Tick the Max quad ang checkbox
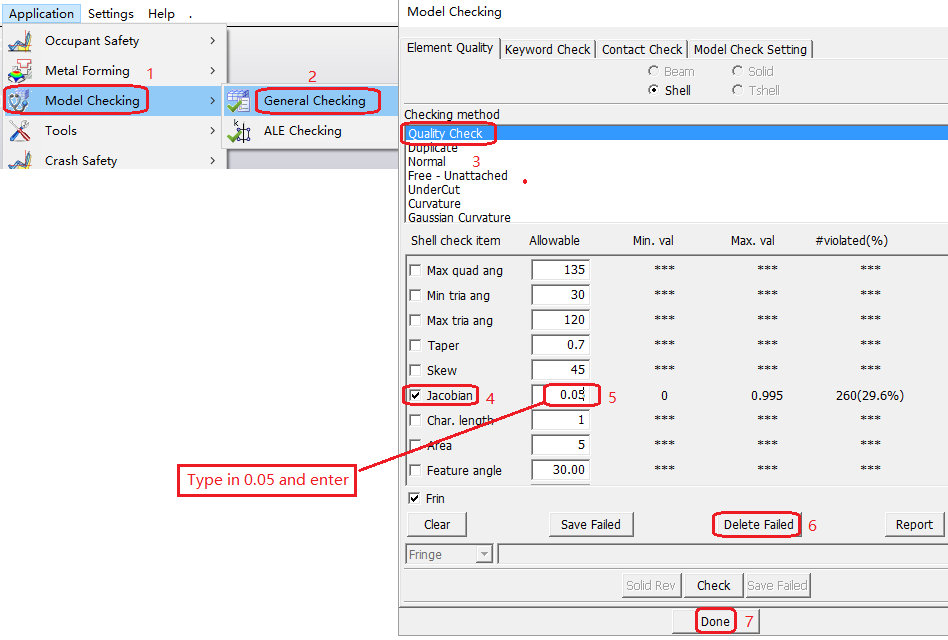This screenshot has height=640, width=948. click(x=416, y=271)
